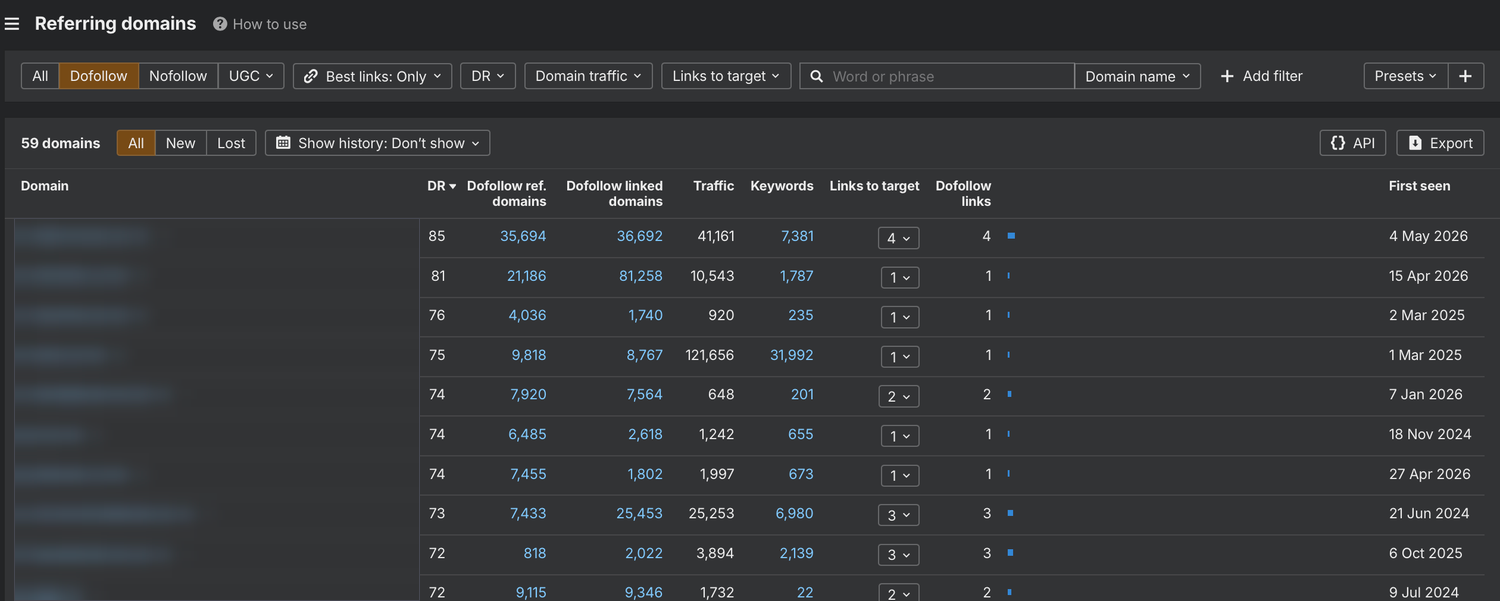Open Links to target filter dropdown
This screenshot has height=601, width=1500.
[x=726, y=76]
